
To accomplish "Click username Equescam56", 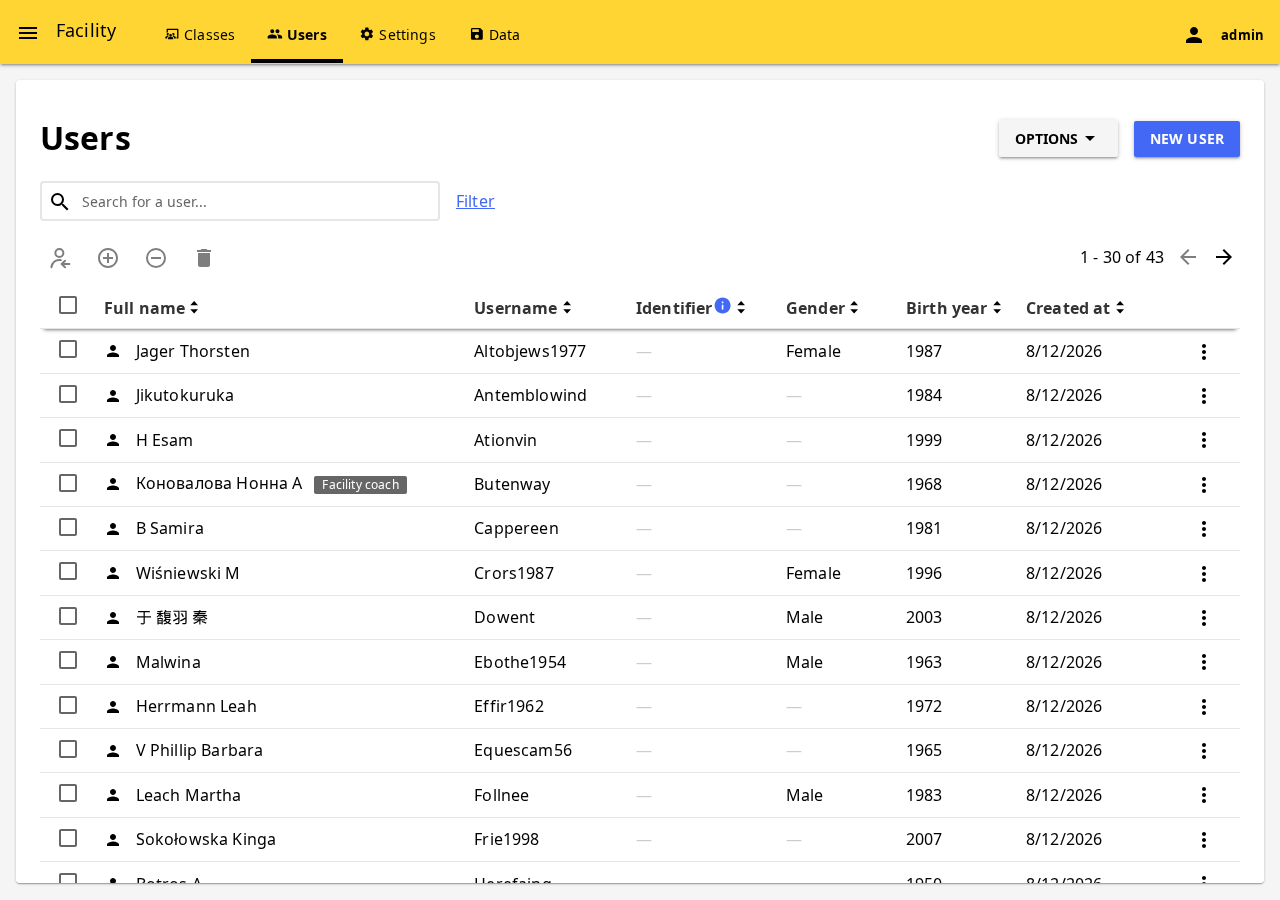I will tap(523, 750).
